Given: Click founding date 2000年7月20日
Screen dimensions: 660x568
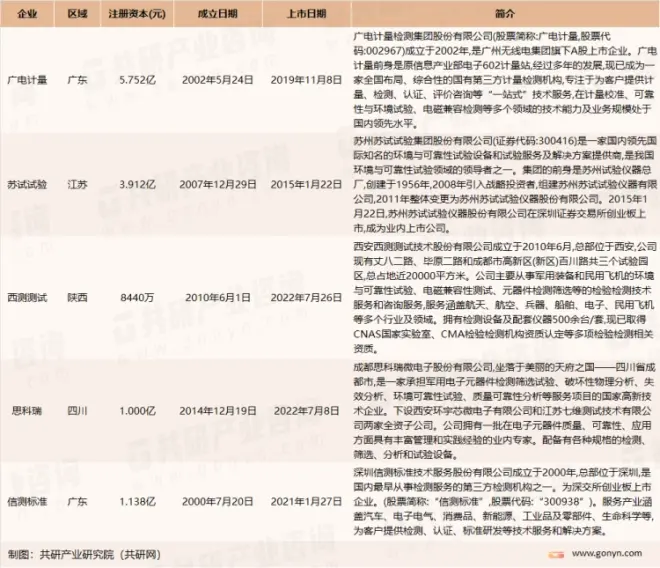Looking at the screenshot, I should pyautogui.click(x=218, y=501).
